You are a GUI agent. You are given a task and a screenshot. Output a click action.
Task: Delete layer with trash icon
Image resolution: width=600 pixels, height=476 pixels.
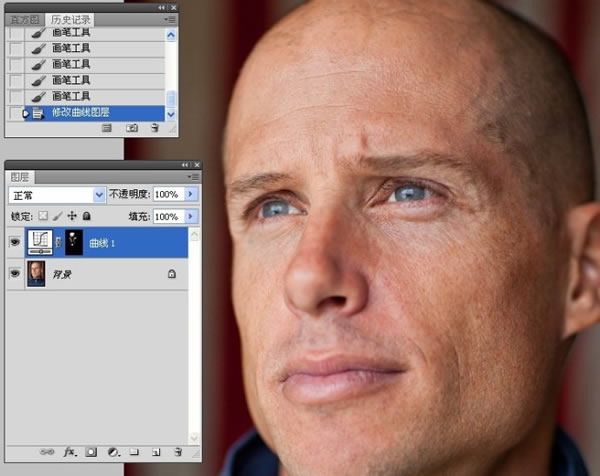[178, 452]
